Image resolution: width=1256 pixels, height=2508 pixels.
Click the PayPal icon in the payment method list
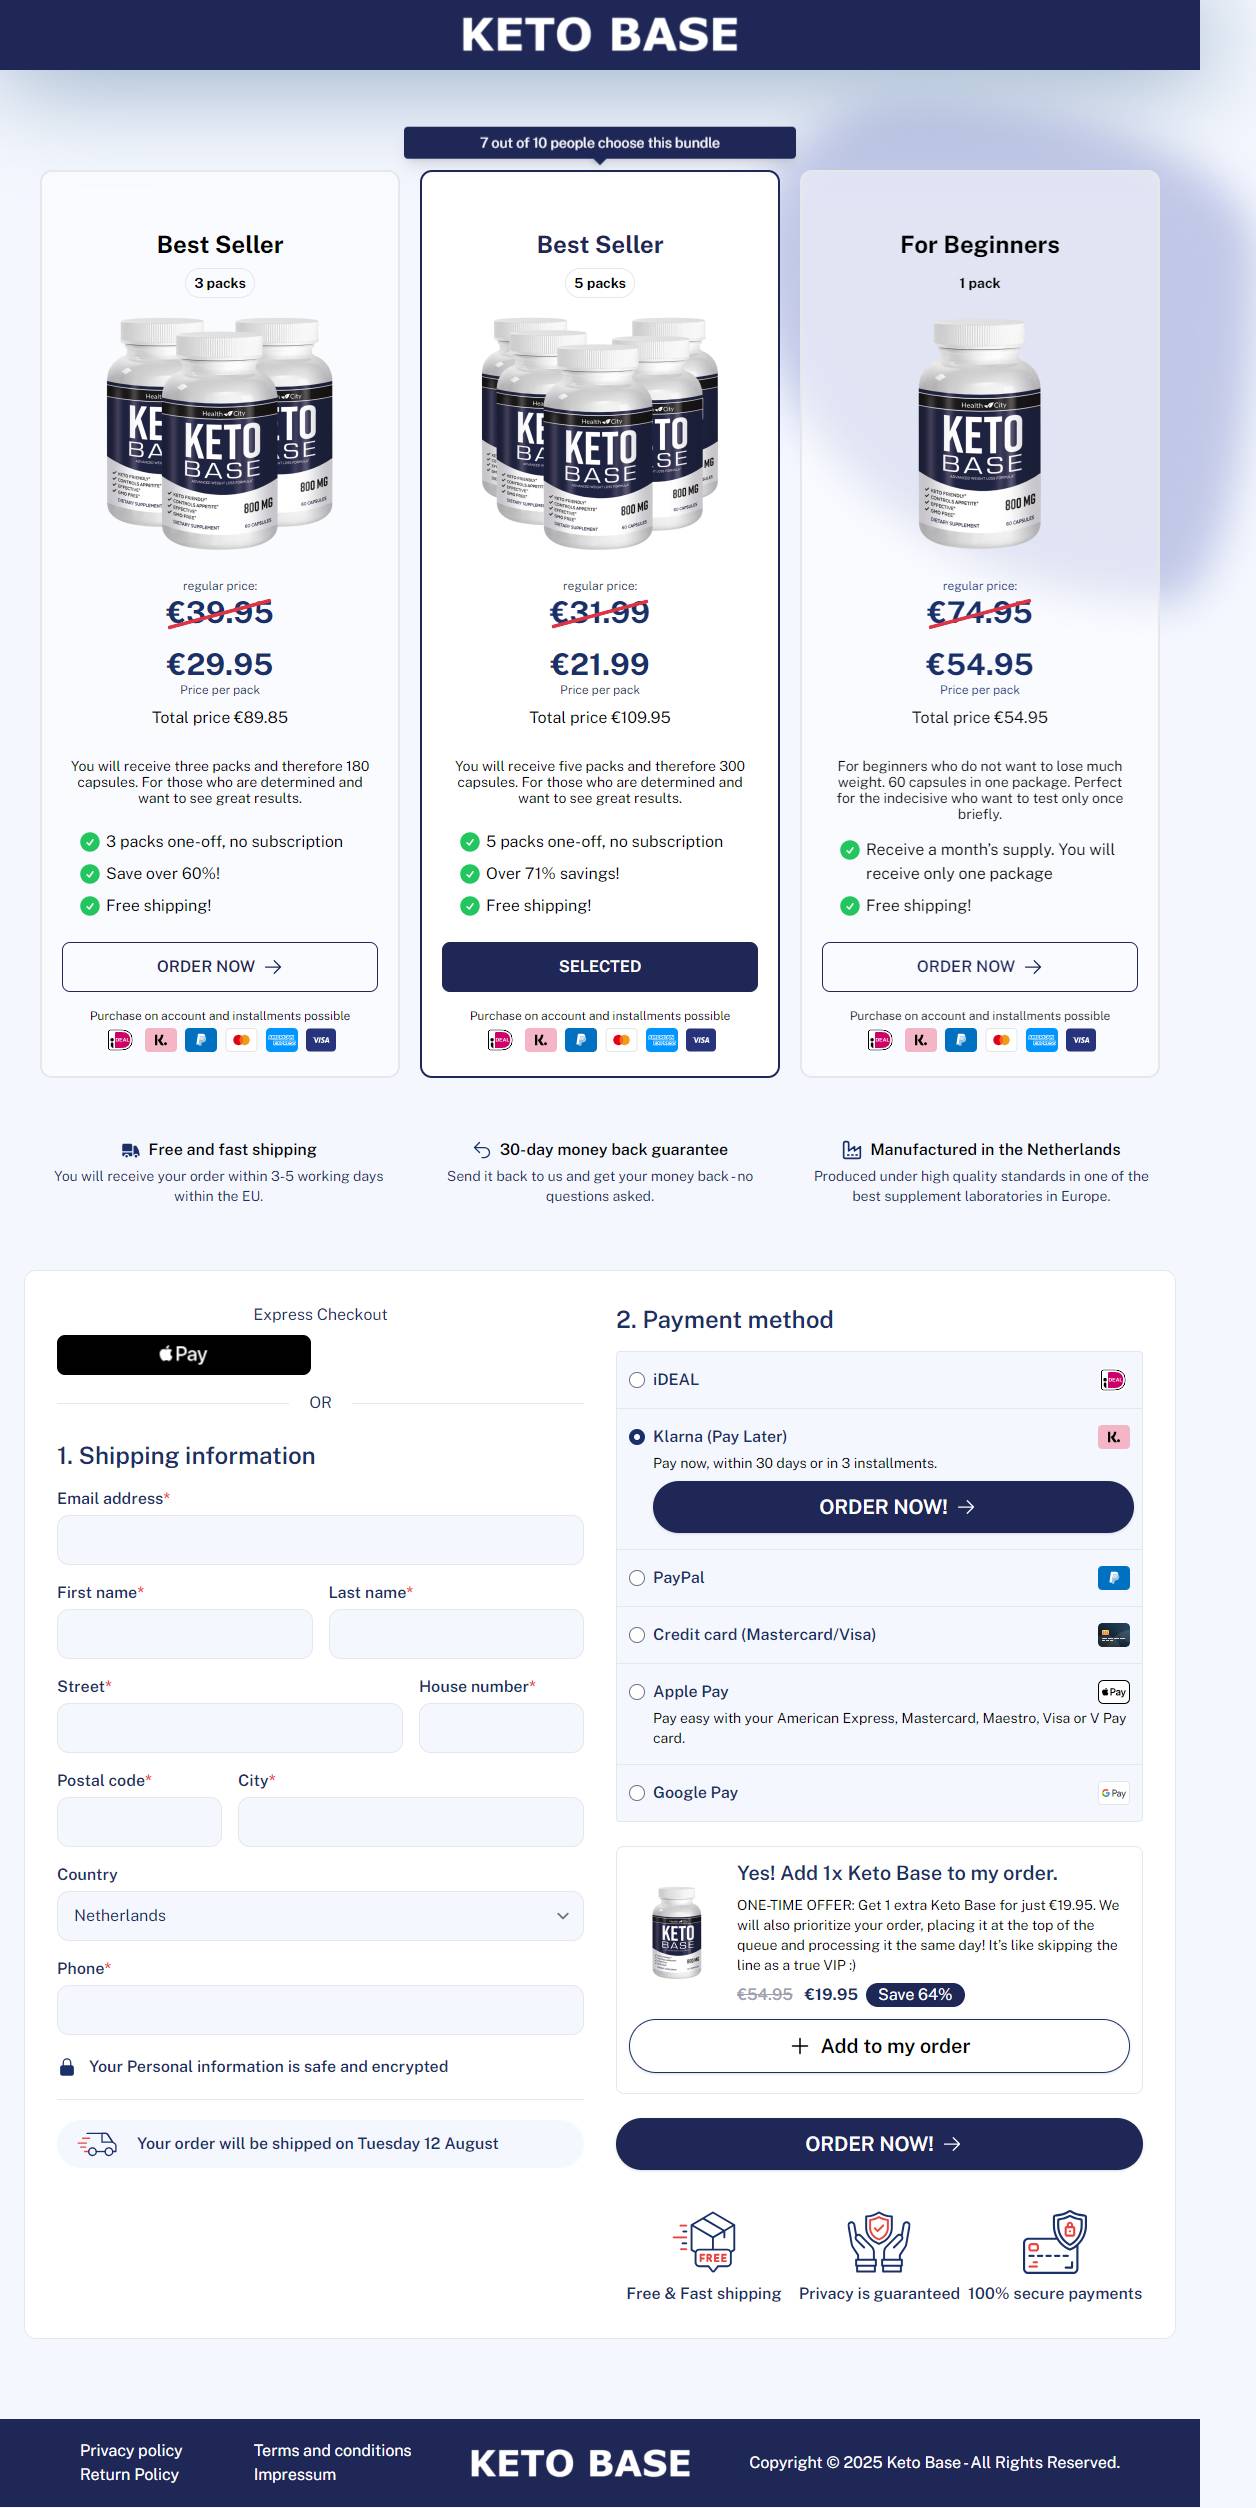[x=1113, y=1578]
